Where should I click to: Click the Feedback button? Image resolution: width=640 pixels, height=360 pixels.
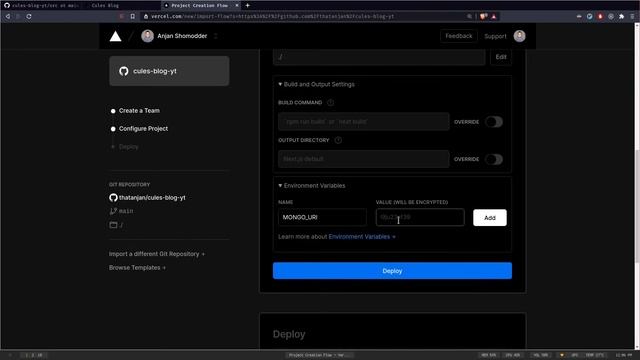[x=458, y=36]
